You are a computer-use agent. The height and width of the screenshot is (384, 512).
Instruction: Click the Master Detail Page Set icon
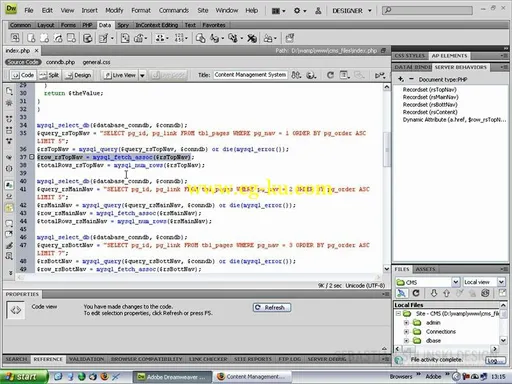click(200, 38)
